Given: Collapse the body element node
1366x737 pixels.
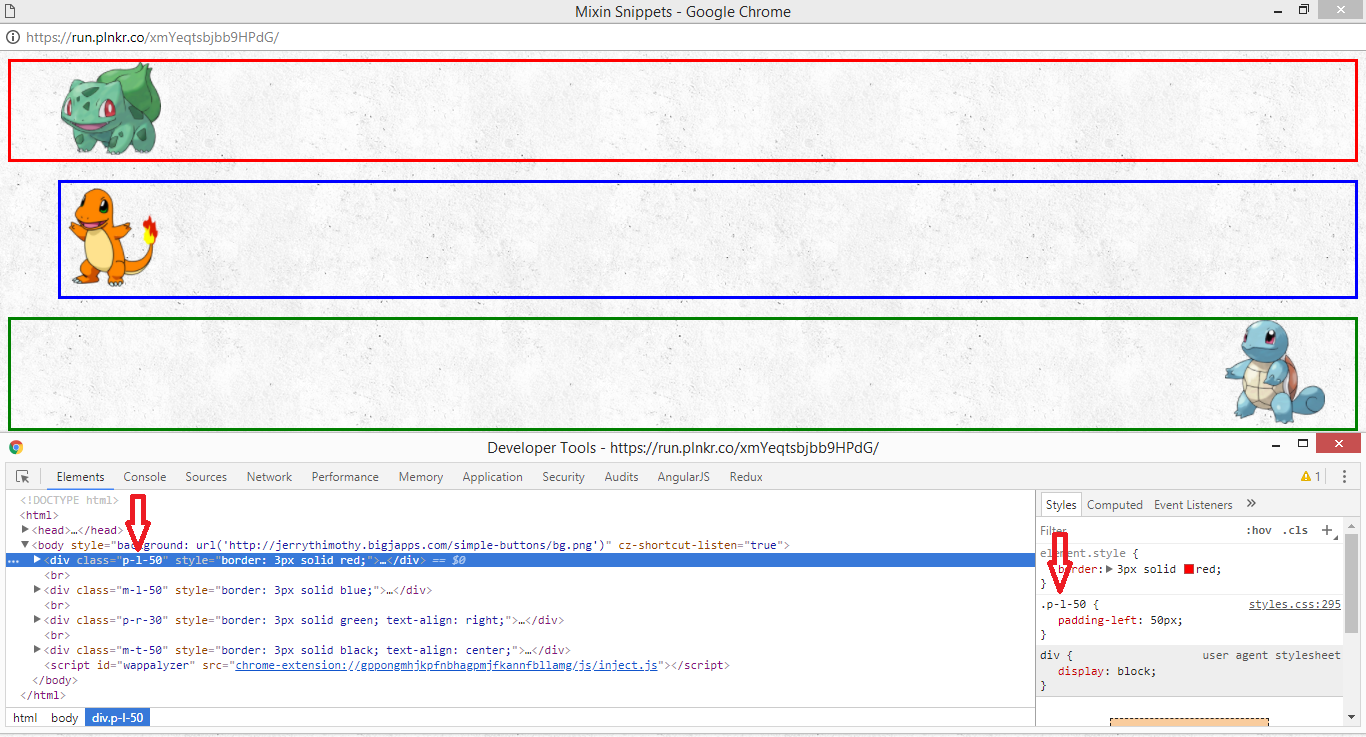Looking at the screenshot, I should pos(26,545).
